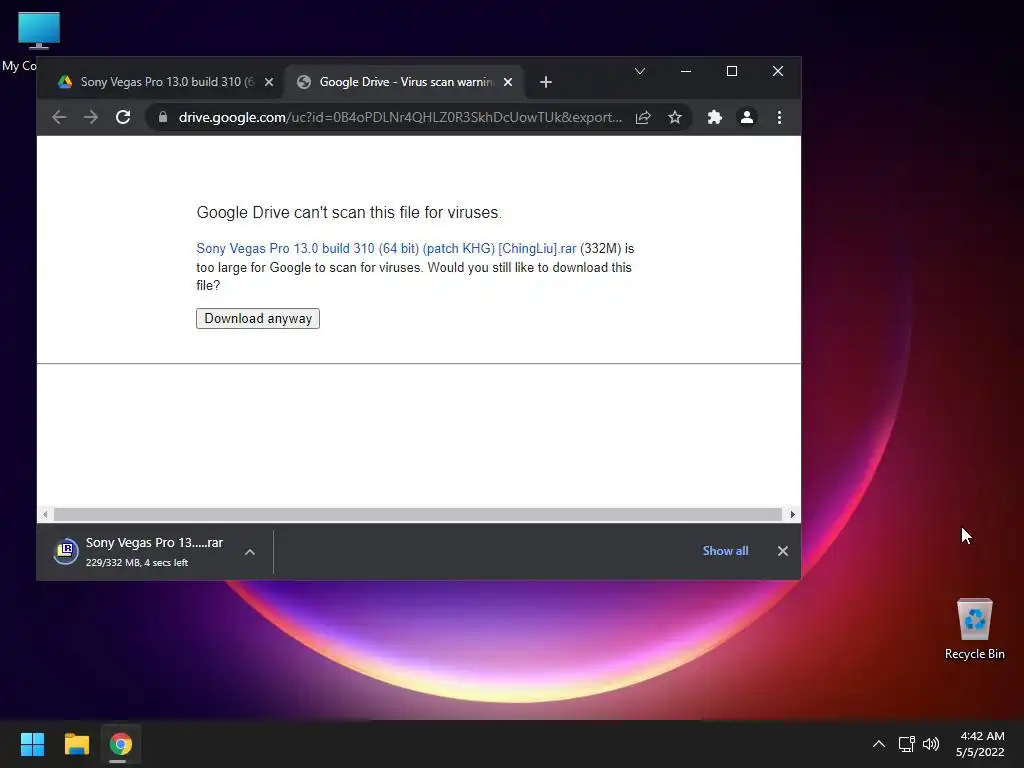Open File Explorer from the taskbar
Image resolution: width=1024 pixels, height=768 pixels.
click(x=76, y=744)
